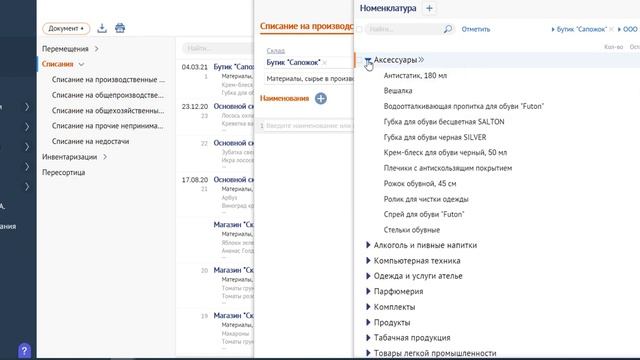Select Губка для обуви черная SILVER

[435, 137]
